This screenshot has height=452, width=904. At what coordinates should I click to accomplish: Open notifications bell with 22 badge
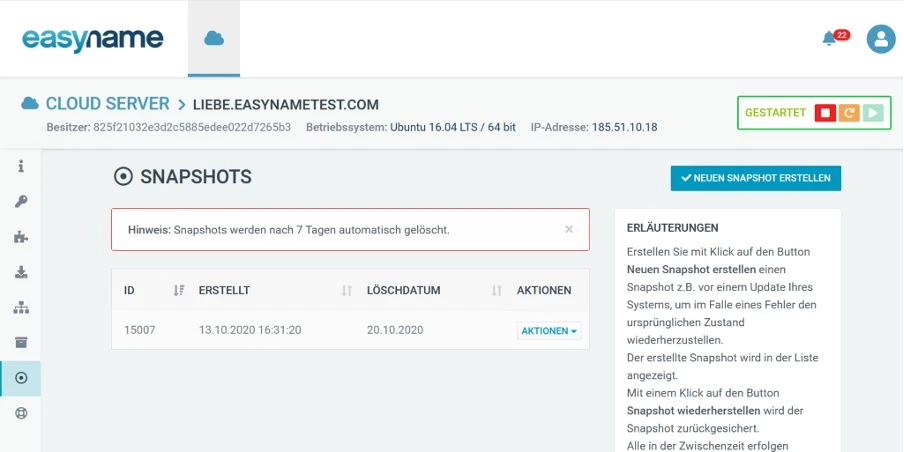coord(829,39)
